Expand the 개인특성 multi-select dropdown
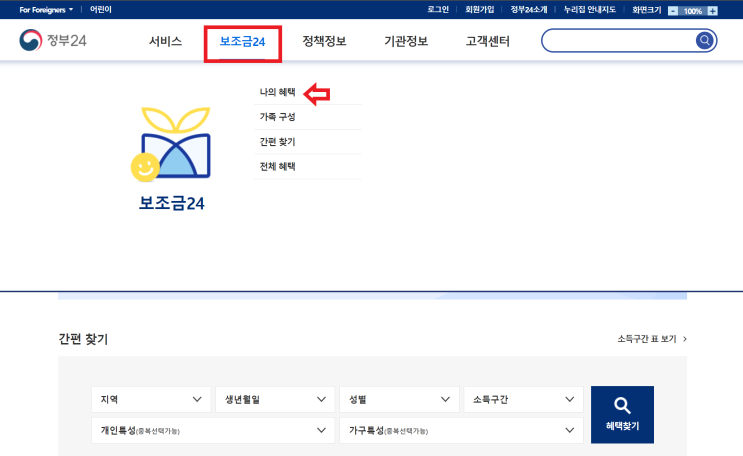Screen dimensions: 743x456 click(213, 430)
